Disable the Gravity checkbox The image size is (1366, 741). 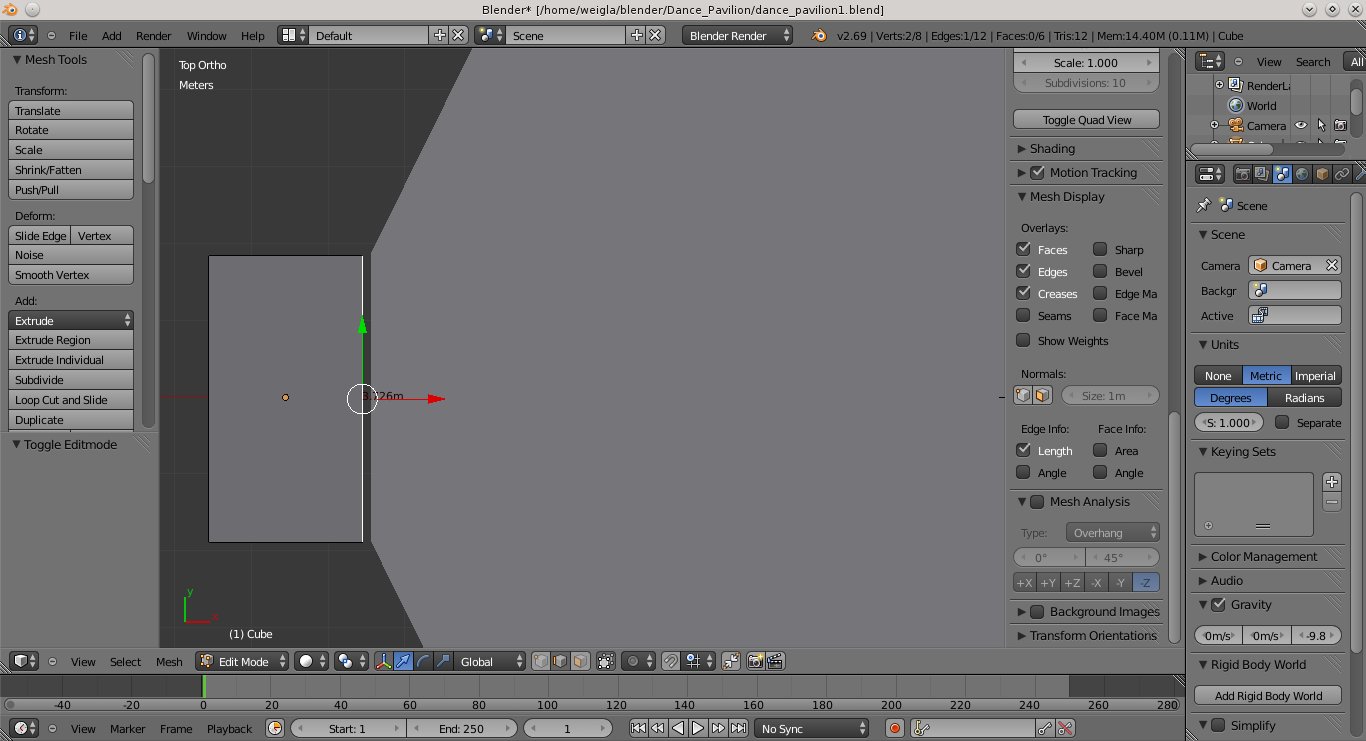tap(1218, 604)
